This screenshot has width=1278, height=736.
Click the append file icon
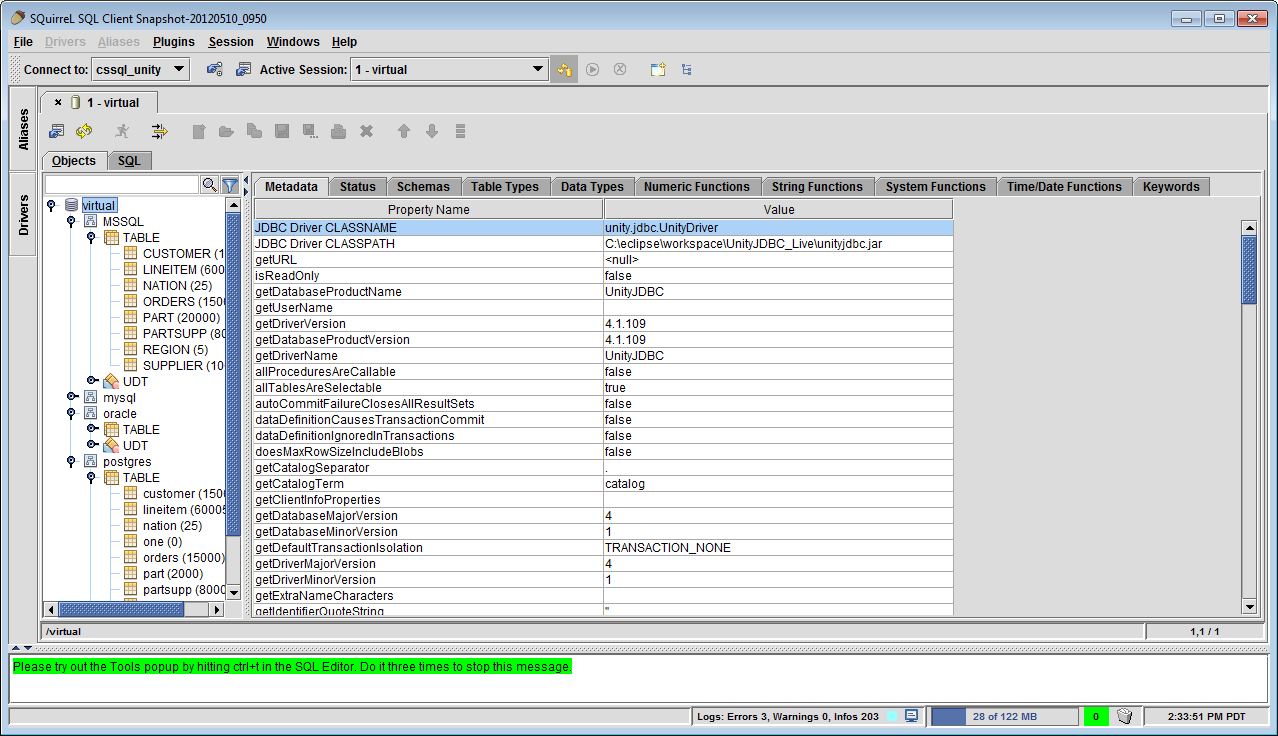(x=254, y=131)
